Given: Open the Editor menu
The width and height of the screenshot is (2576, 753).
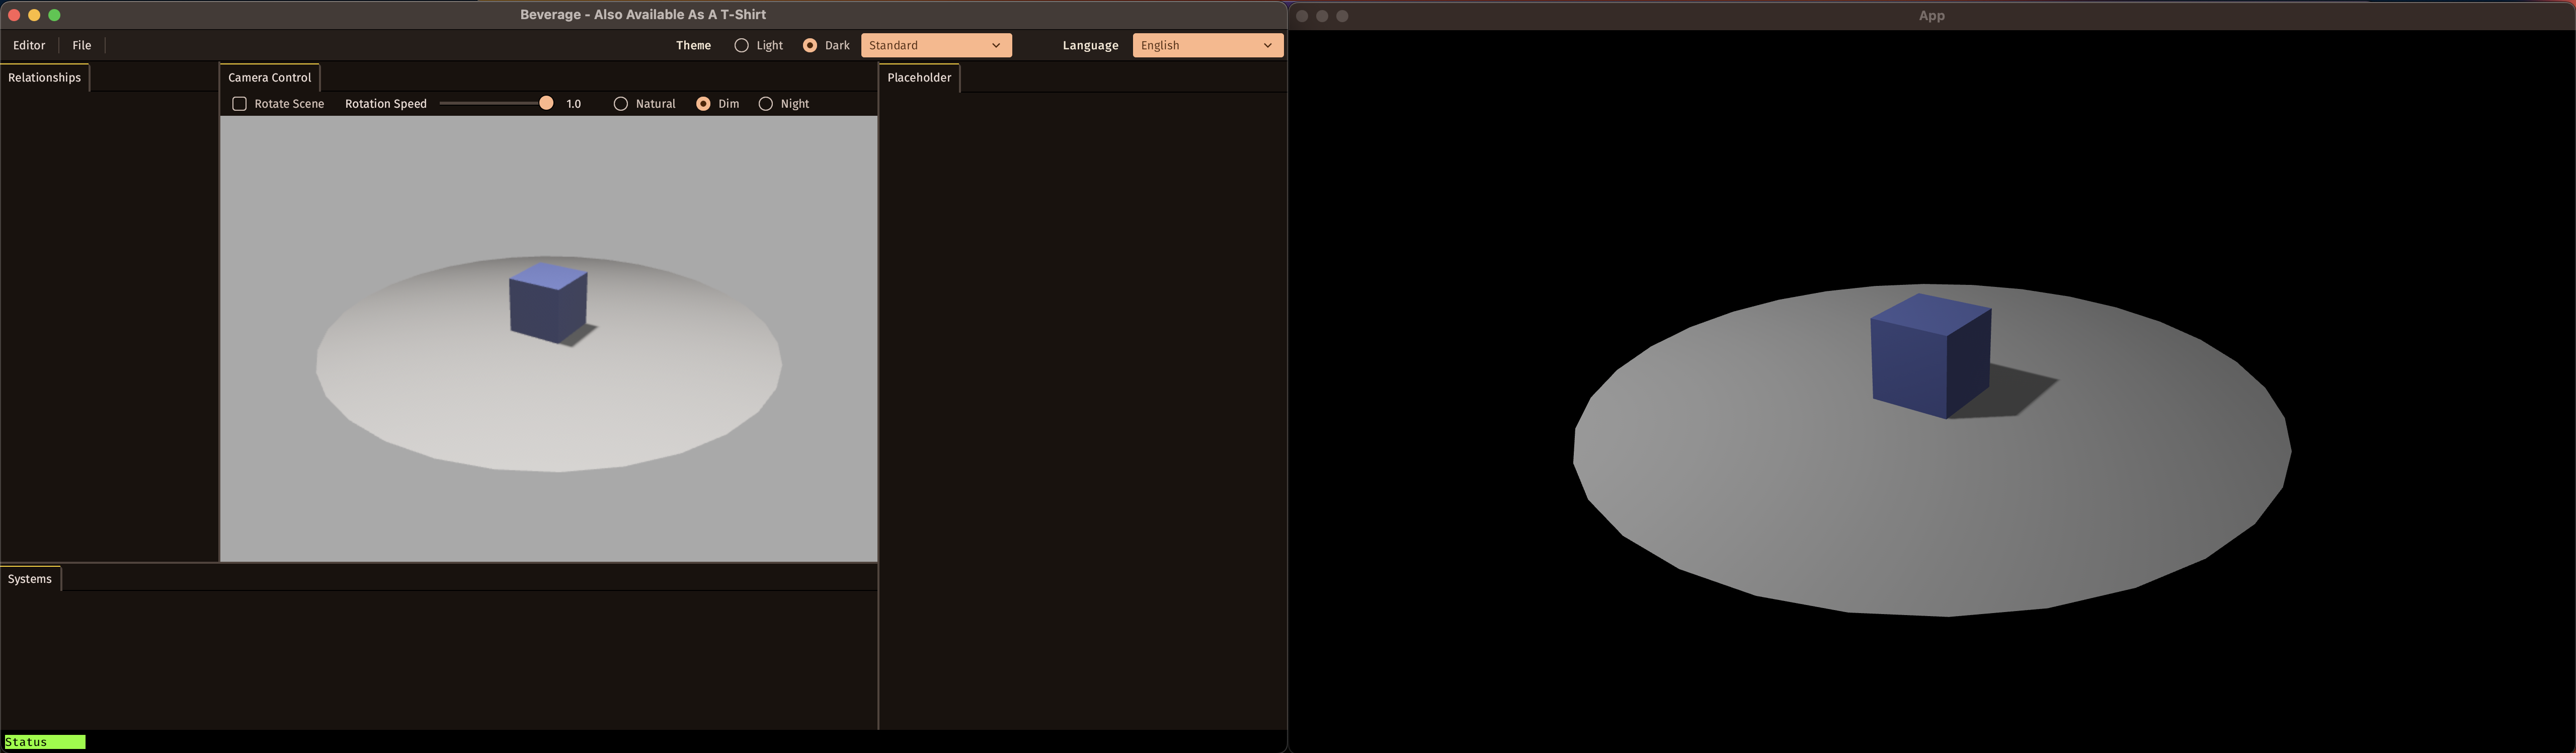Looking at the screenshot, I should pos(29,46).
